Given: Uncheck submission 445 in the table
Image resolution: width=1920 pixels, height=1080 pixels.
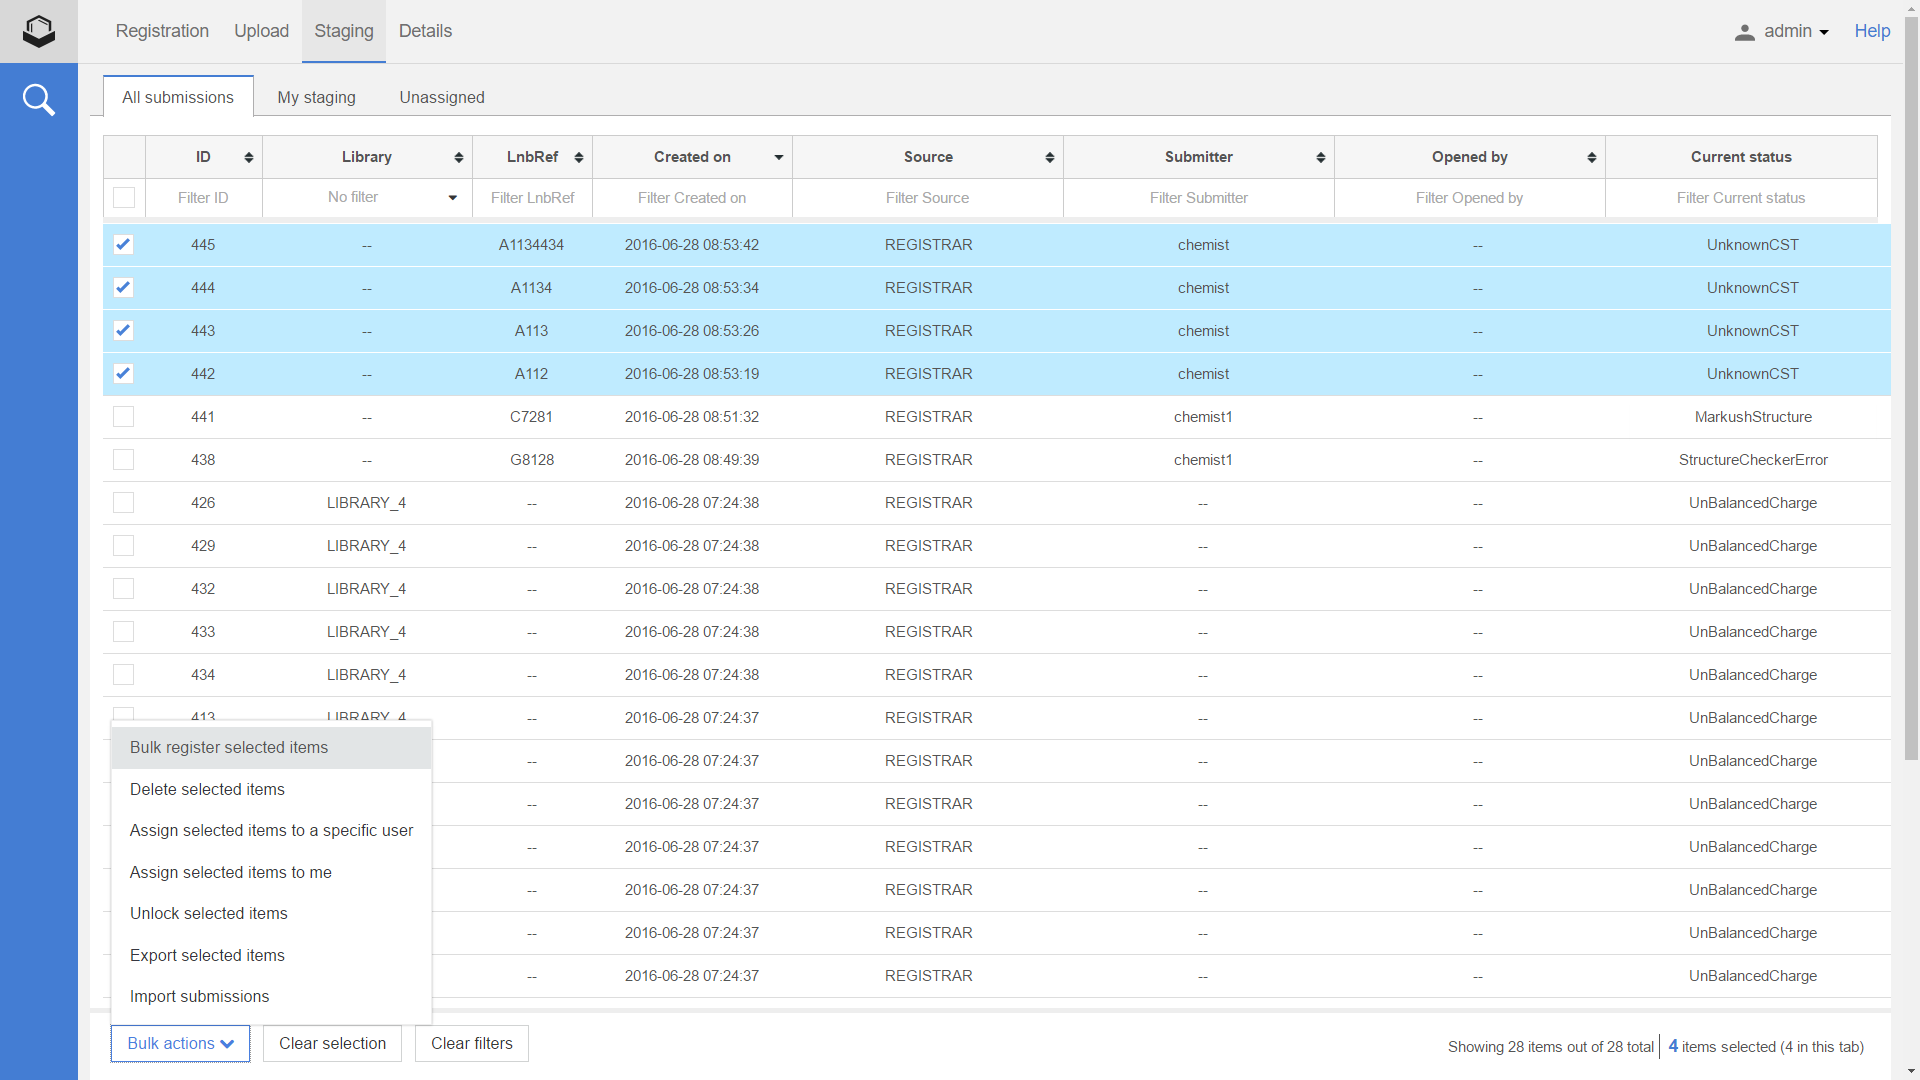Looking at the screenshot, I should point(123,244).
